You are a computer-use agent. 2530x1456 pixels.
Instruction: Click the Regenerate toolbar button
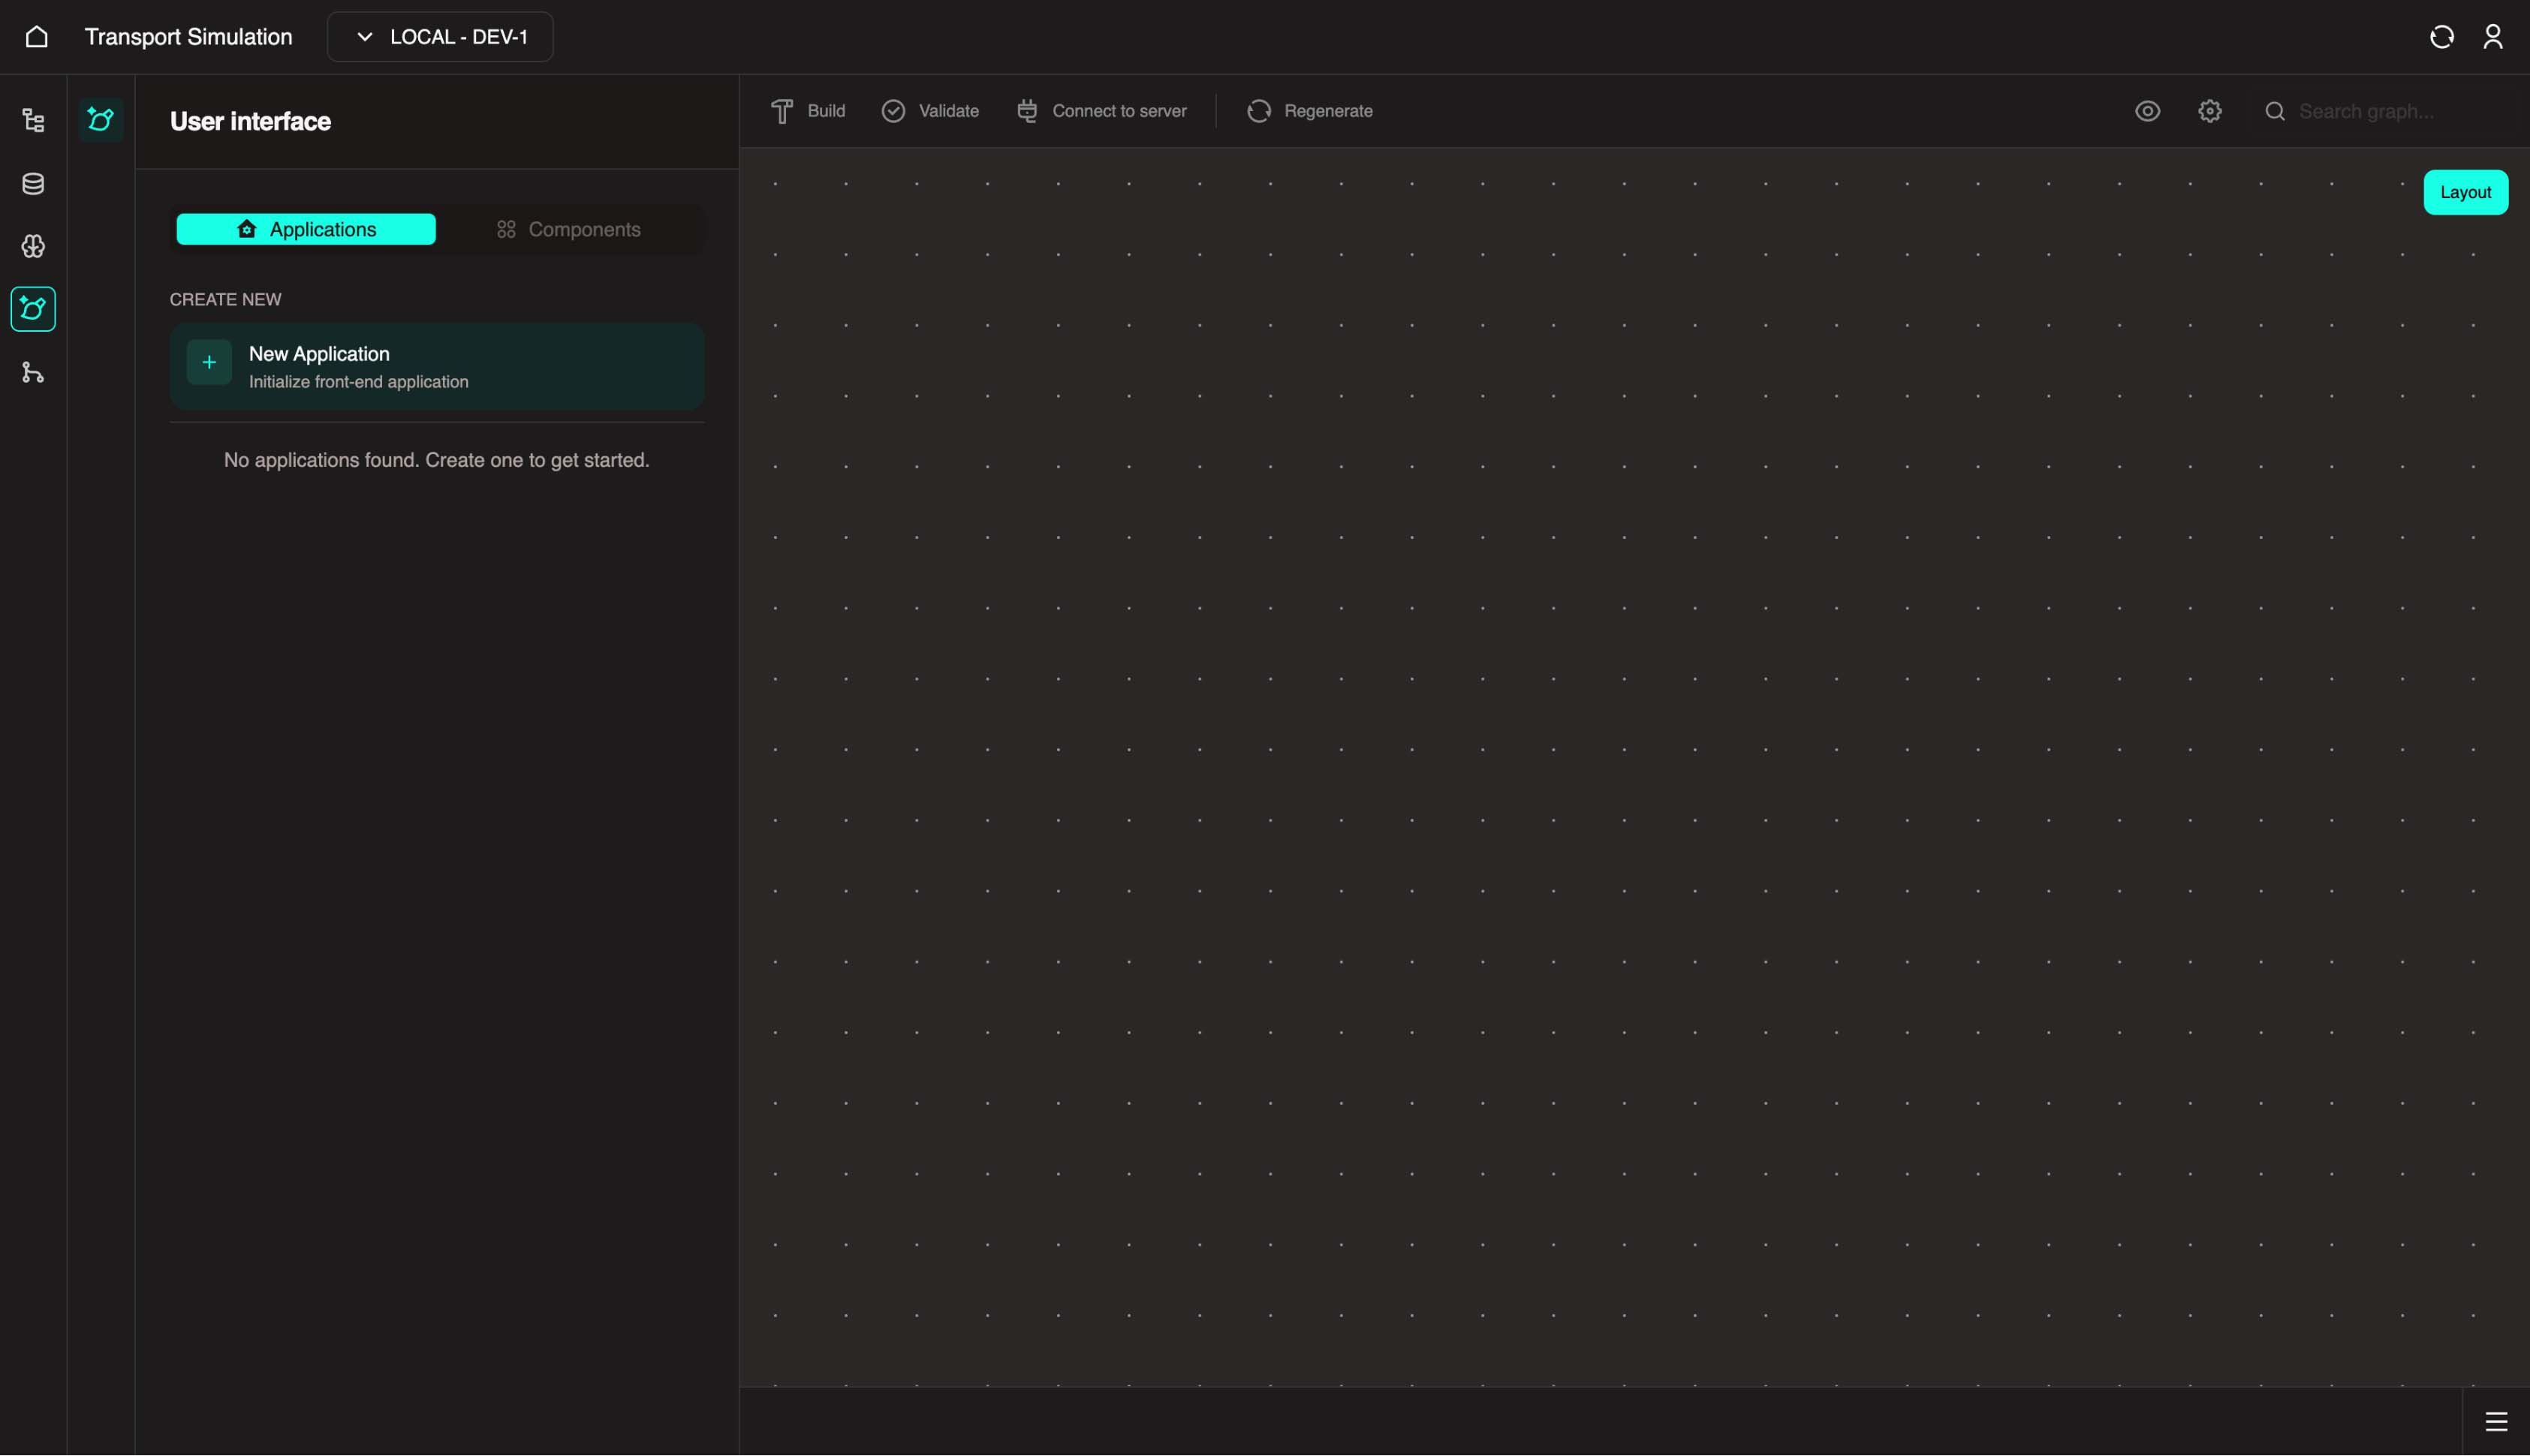tap(1309, 111)
